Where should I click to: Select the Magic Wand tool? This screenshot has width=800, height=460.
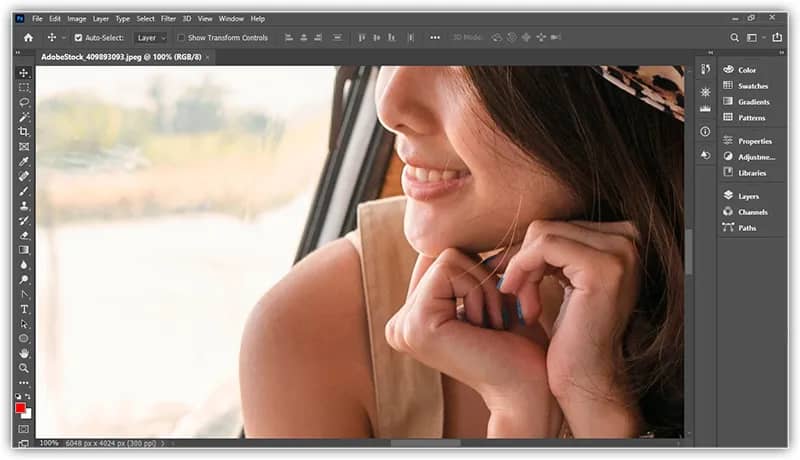pos(23,117)
